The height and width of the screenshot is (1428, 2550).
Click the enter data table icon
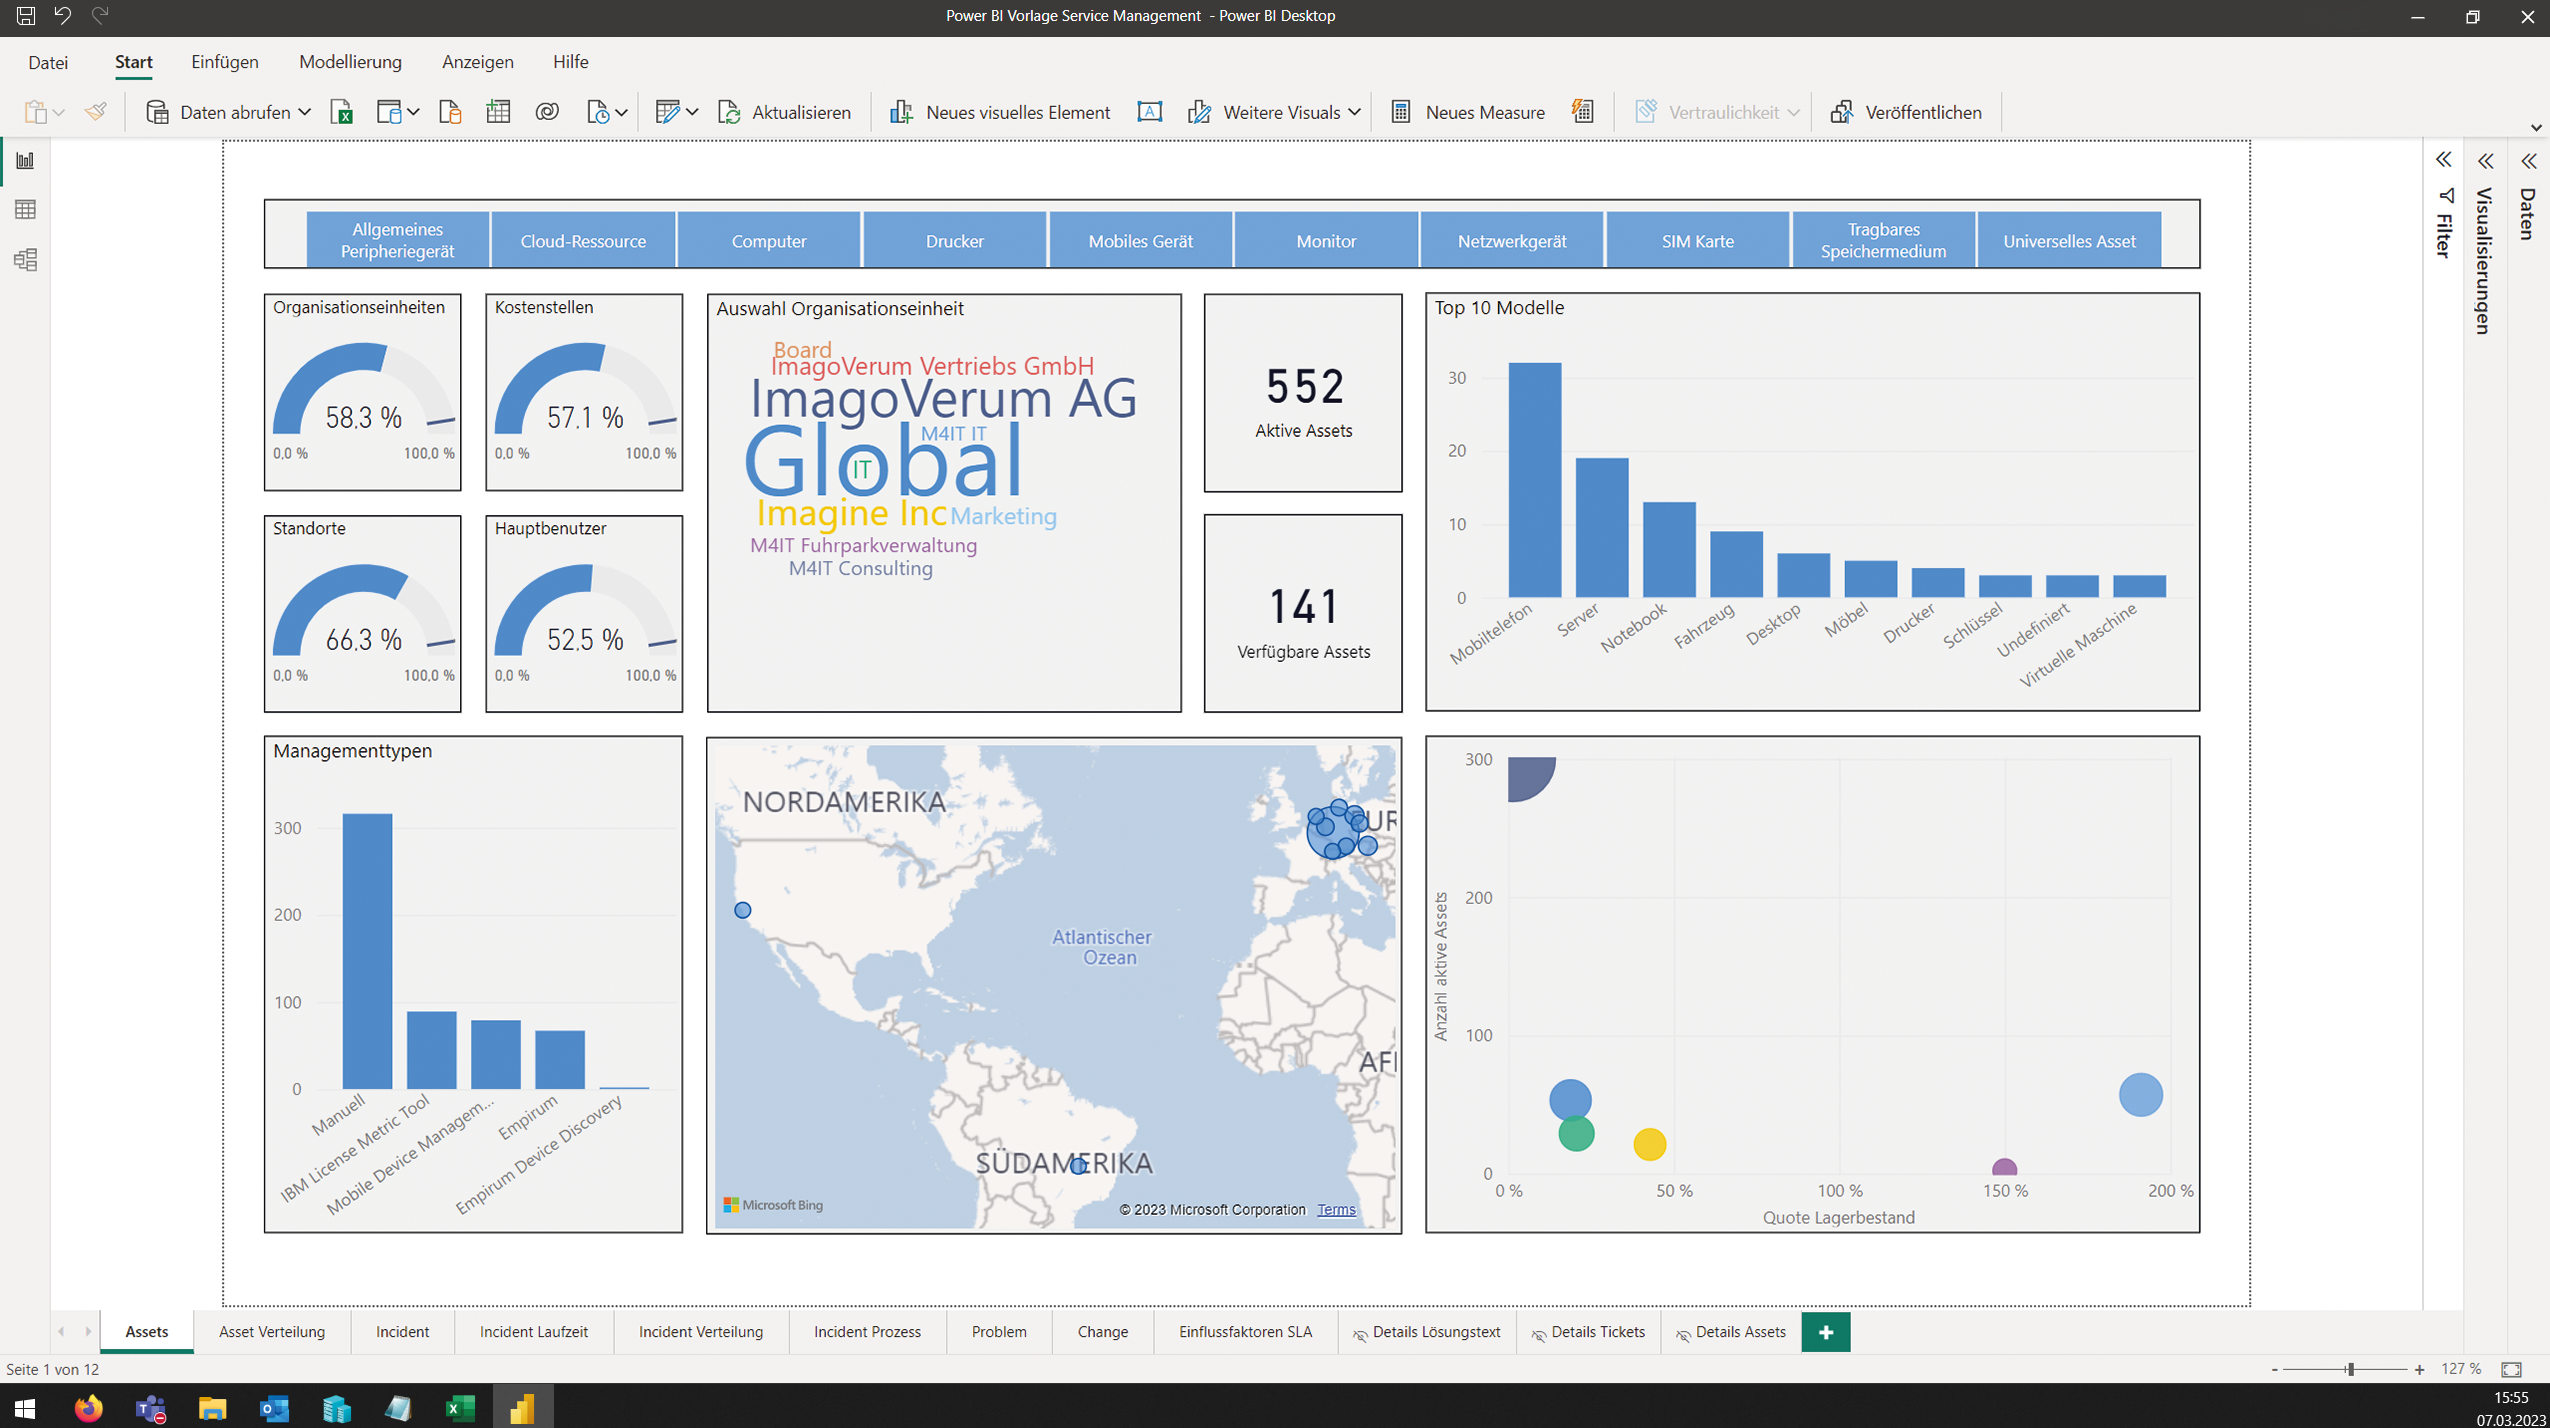click(x=498, y=112)
